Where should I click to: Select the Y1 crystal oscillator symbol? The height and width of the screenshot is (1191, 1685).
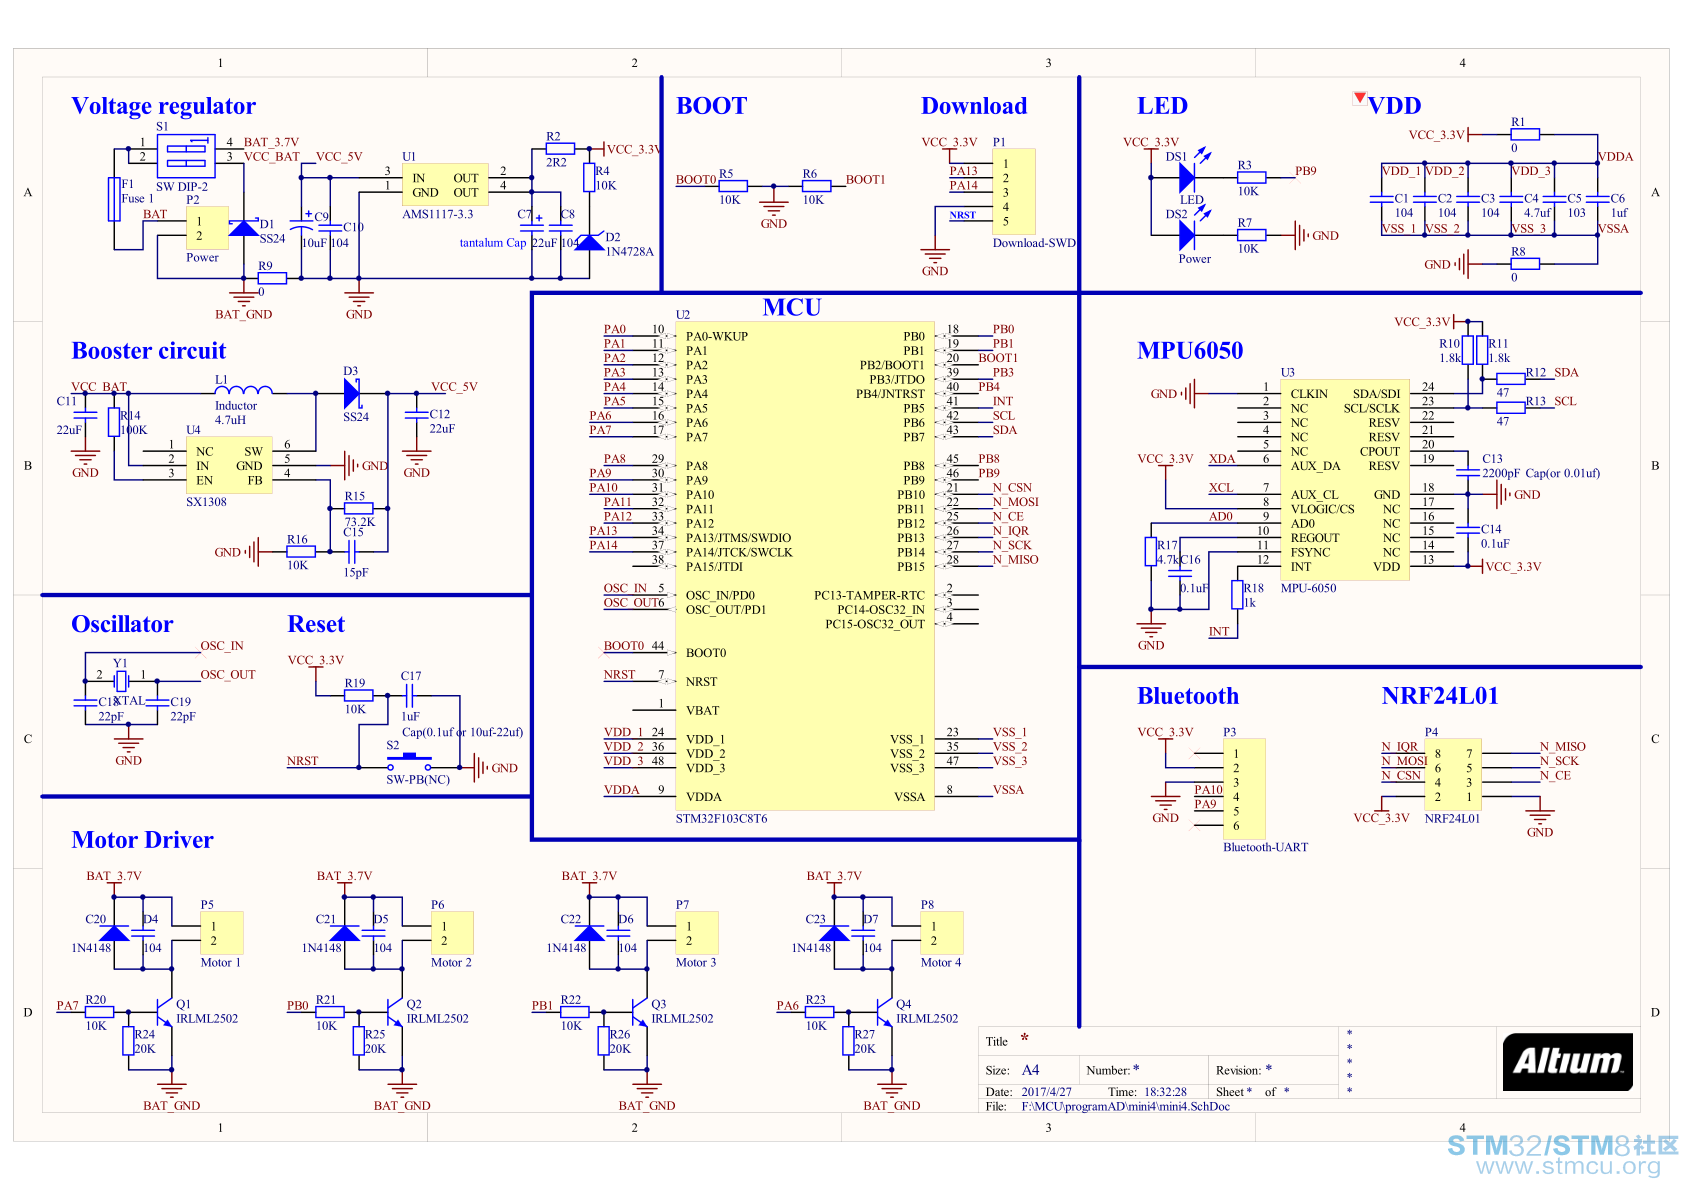pos(121,681)
